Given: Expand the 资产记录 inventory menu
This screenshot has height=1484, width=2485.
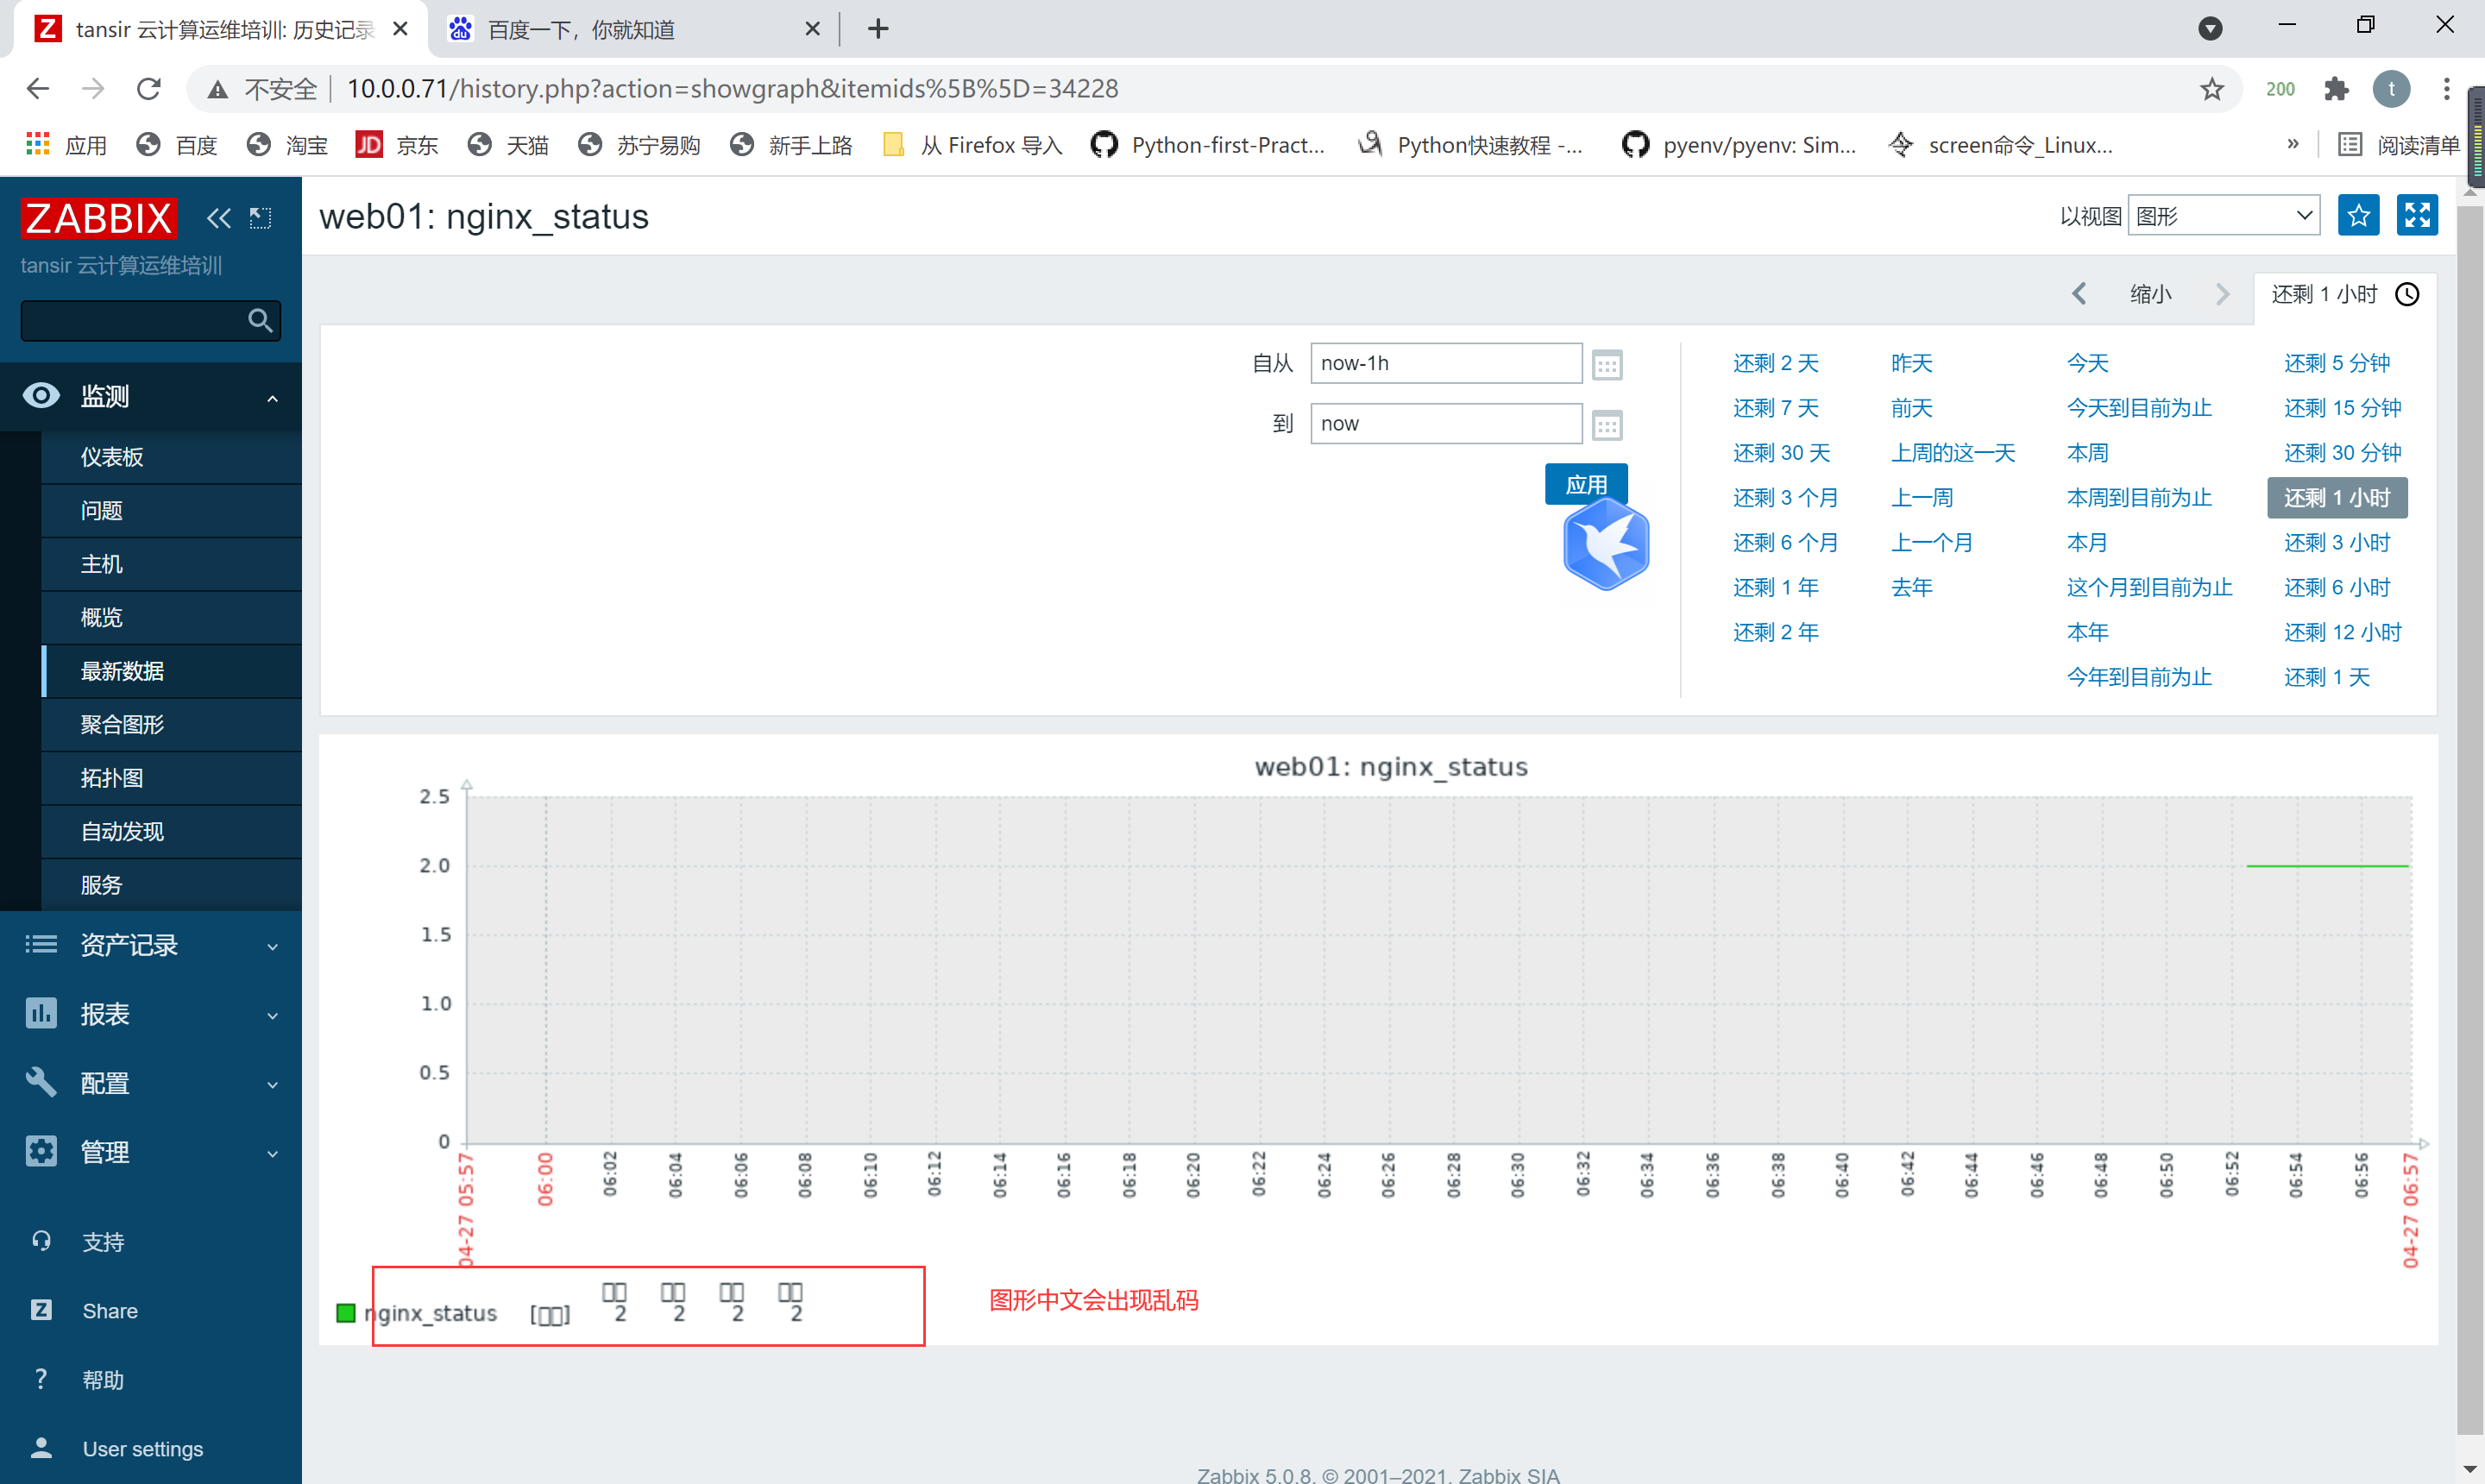Looking at the screenshot, I should 151,945.
